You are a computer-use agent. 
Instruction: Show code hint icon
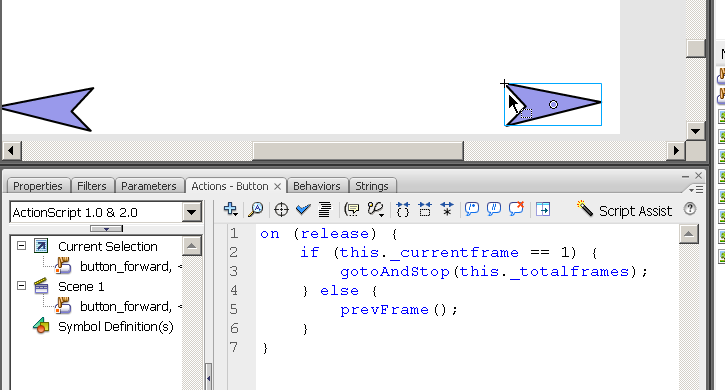352,210
